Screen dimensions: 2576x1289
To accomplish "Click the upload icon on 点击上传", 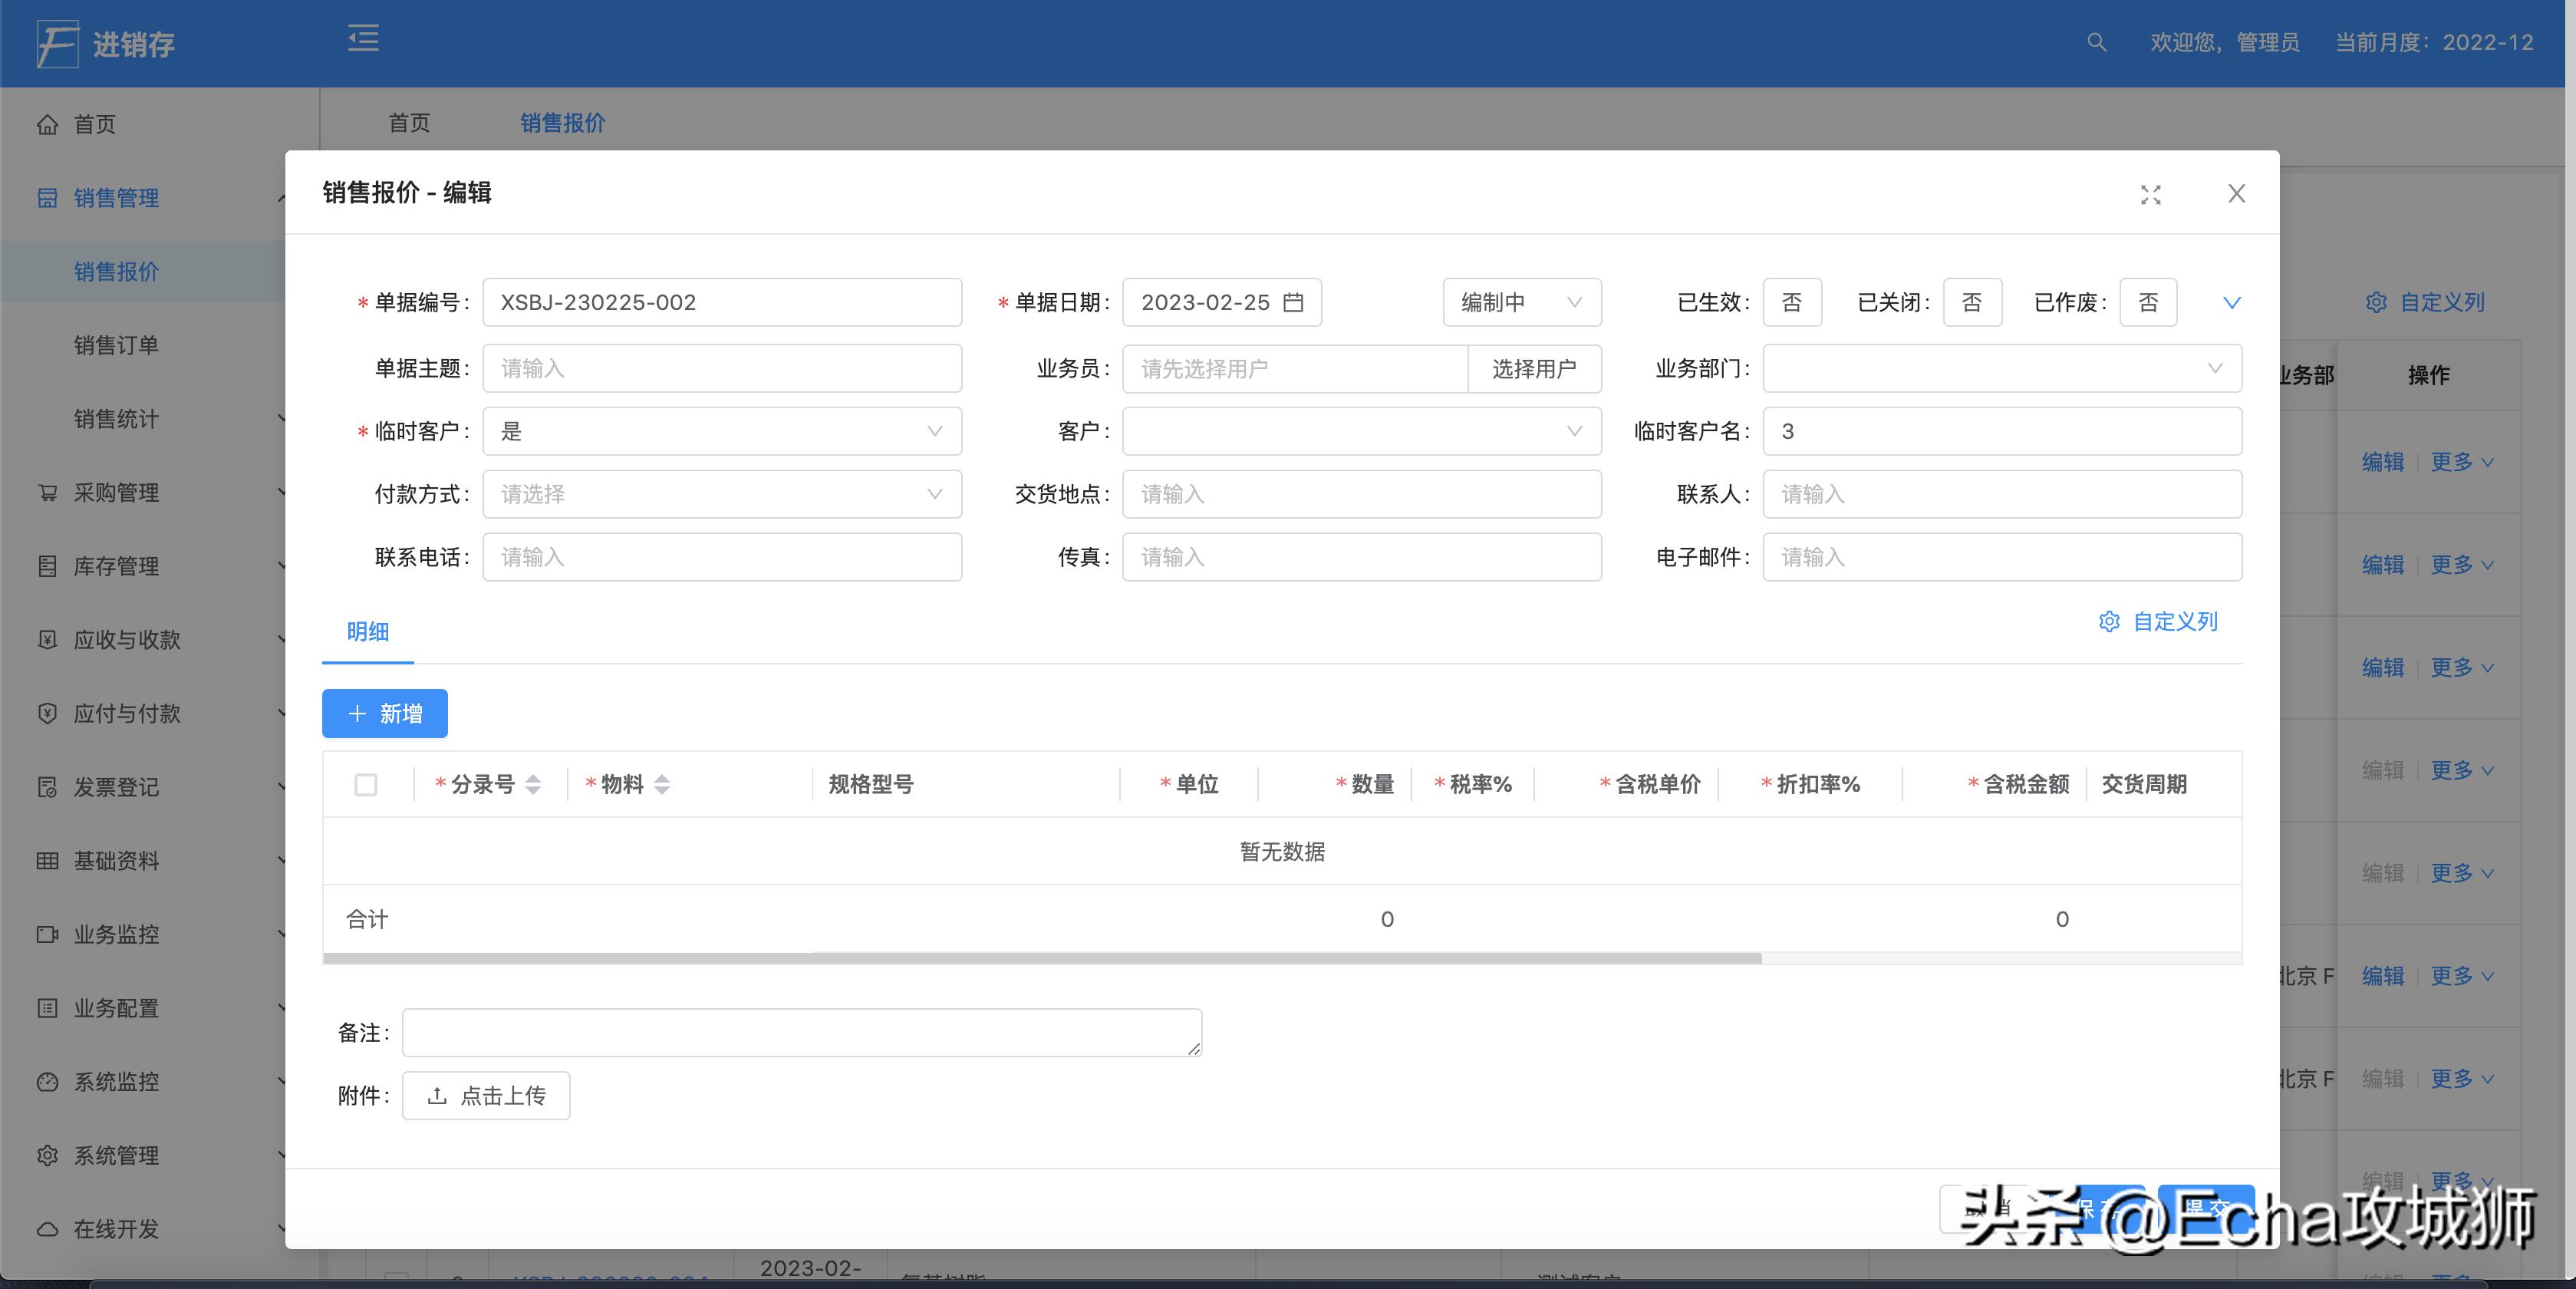I will (x=437, y=1096).
